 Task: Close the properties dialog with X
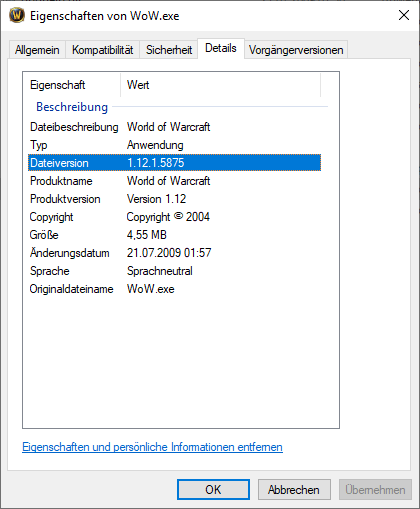point(404,15)
